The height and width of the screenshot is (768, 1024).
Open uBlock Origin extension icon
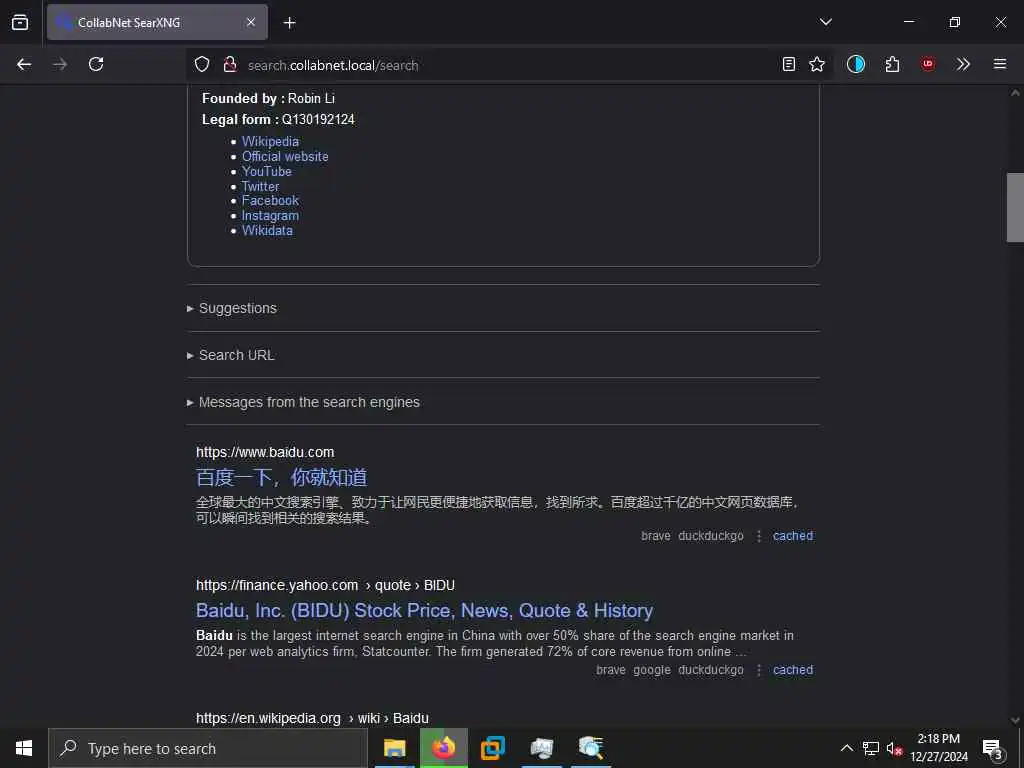(x=927, y=64)
